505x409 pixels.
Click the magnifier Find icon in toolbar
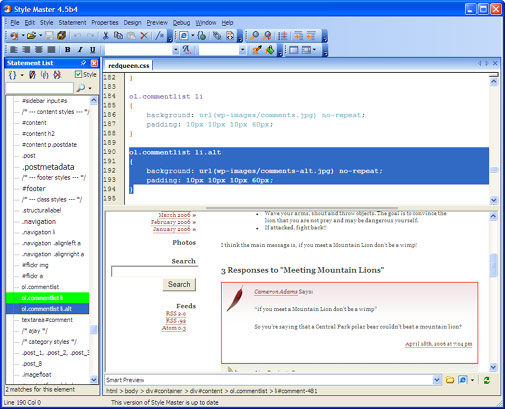pyautogui.click(x=254, y=36)
